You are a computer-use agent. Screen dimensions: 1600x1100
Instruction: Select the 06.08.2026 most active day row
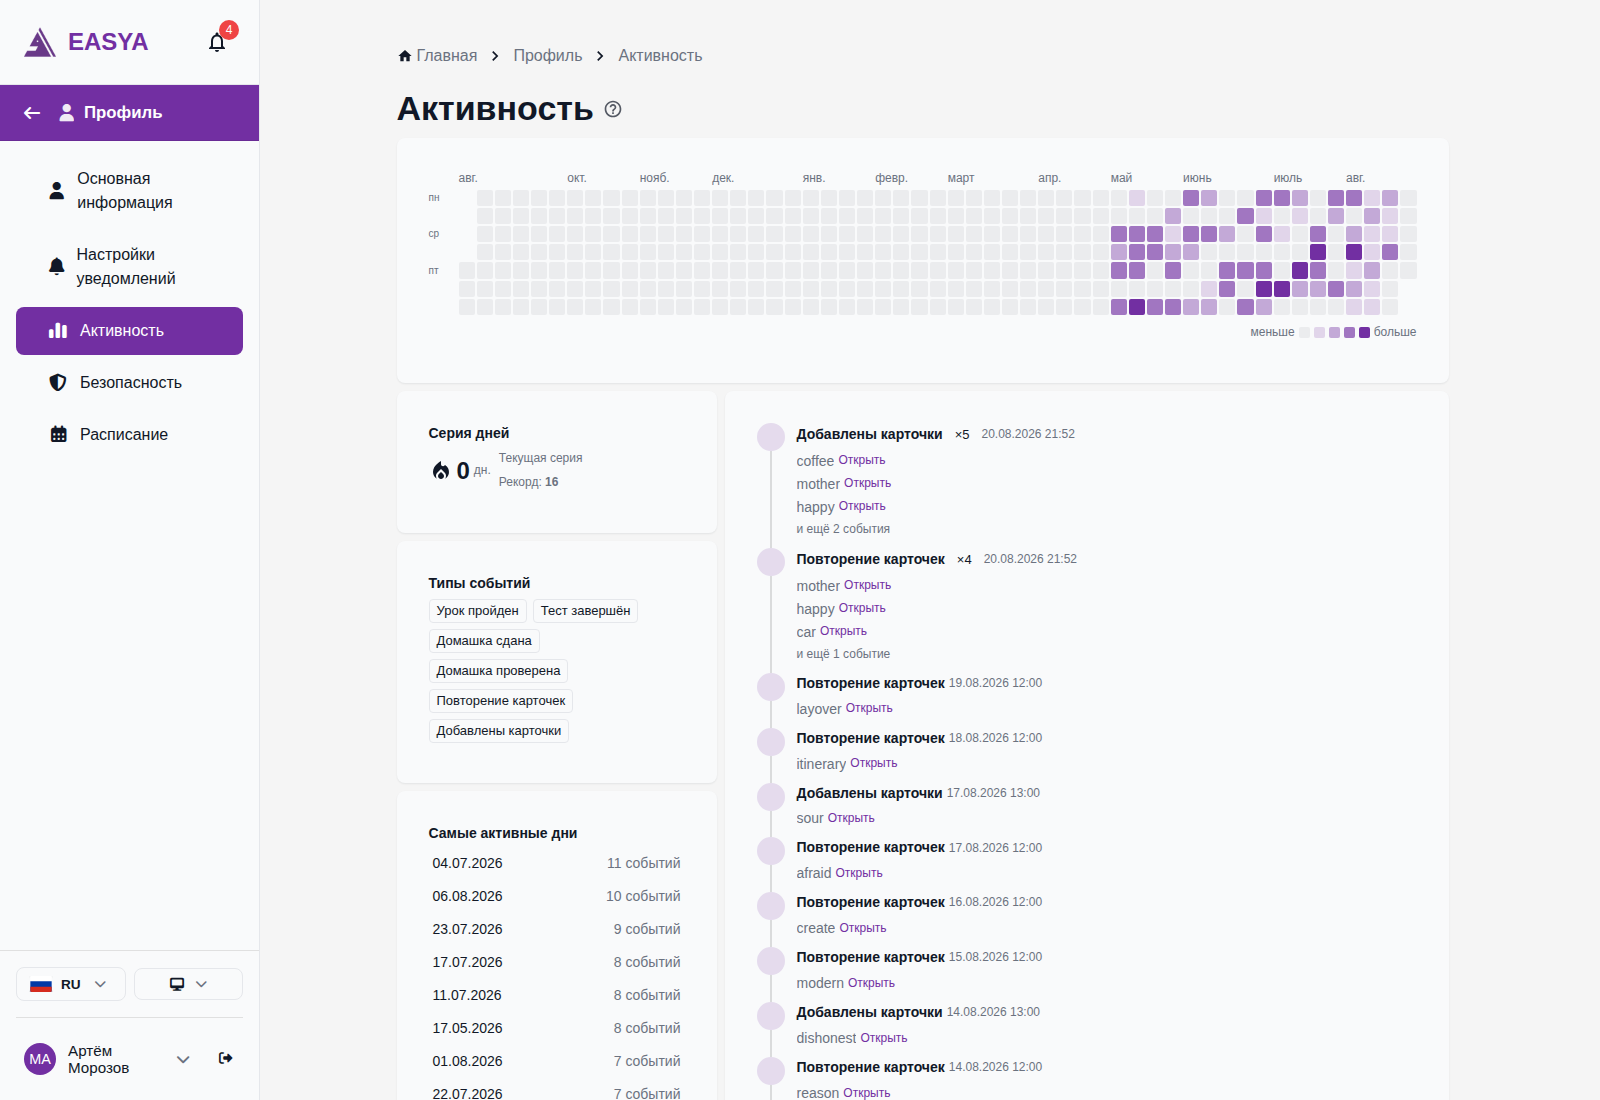[557, 896]
